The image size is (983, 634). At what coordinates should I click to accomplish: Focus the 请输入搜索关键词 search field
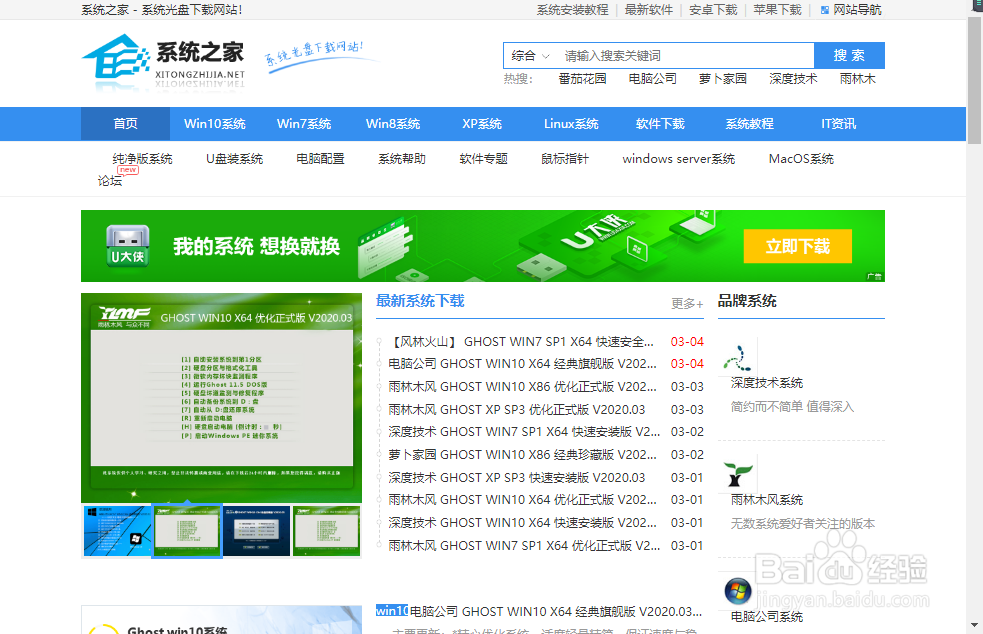686,56
